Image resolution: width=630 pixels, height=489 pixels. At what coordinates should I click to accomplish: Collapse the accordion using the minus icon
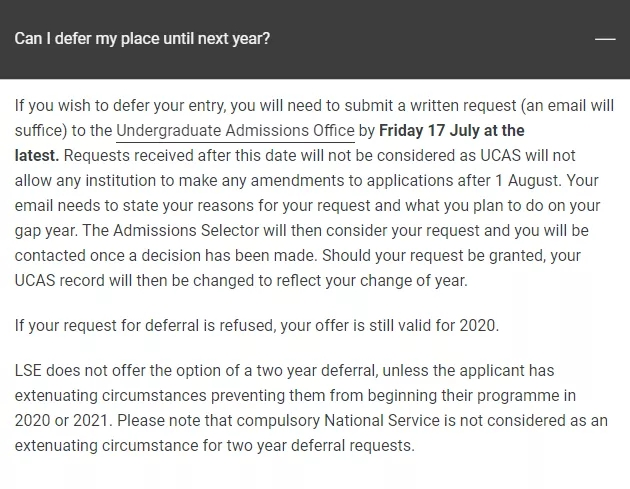coord(605,39)
